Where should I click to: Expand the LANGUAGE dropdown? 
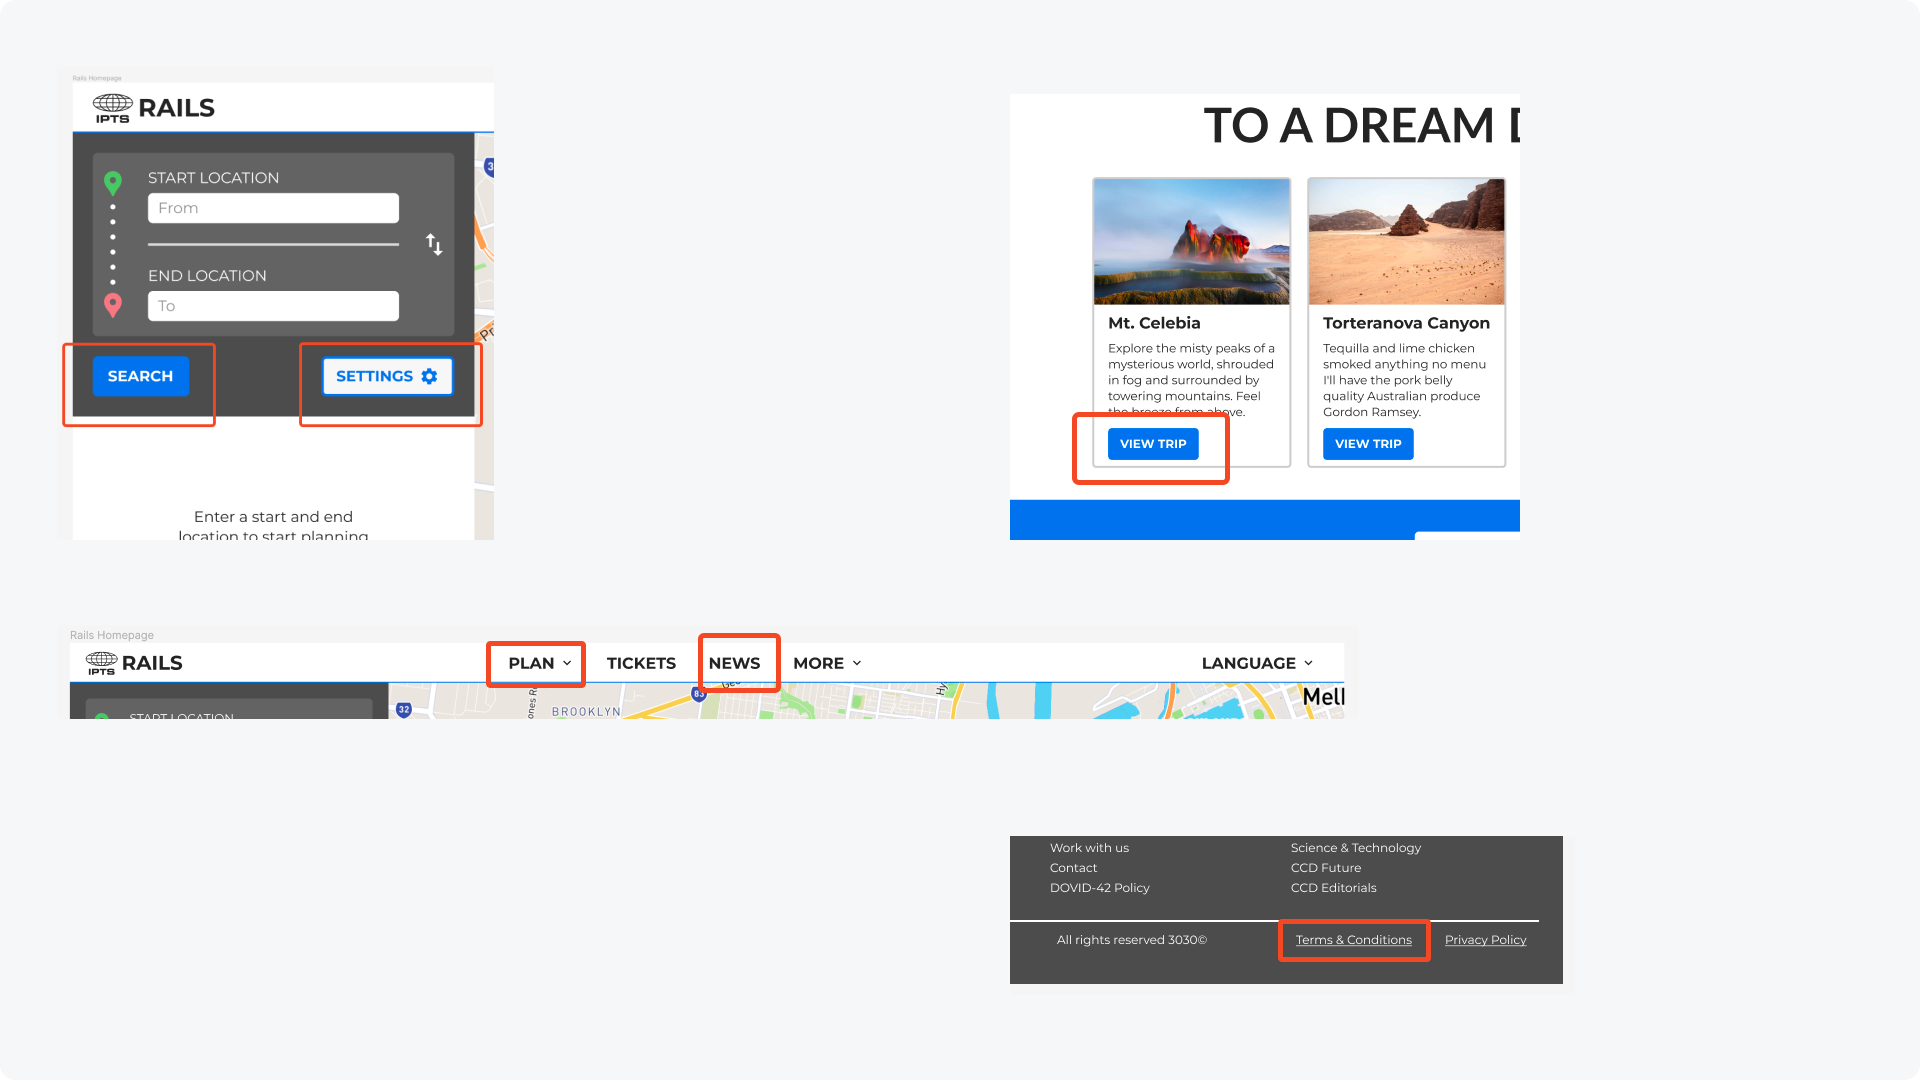1257,663
